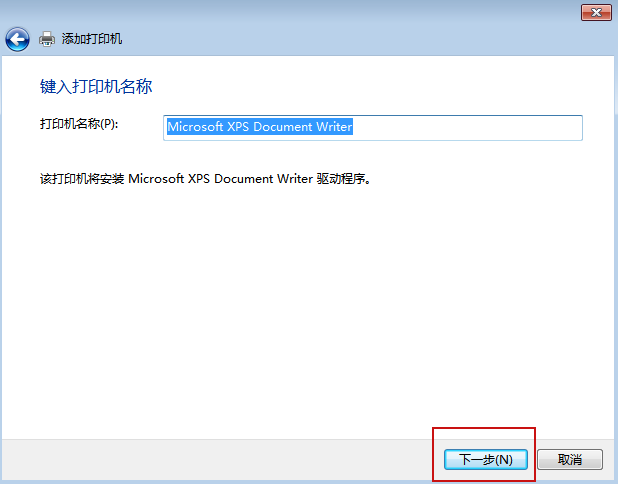Click the 添加打印机 title text

[92, 40]
